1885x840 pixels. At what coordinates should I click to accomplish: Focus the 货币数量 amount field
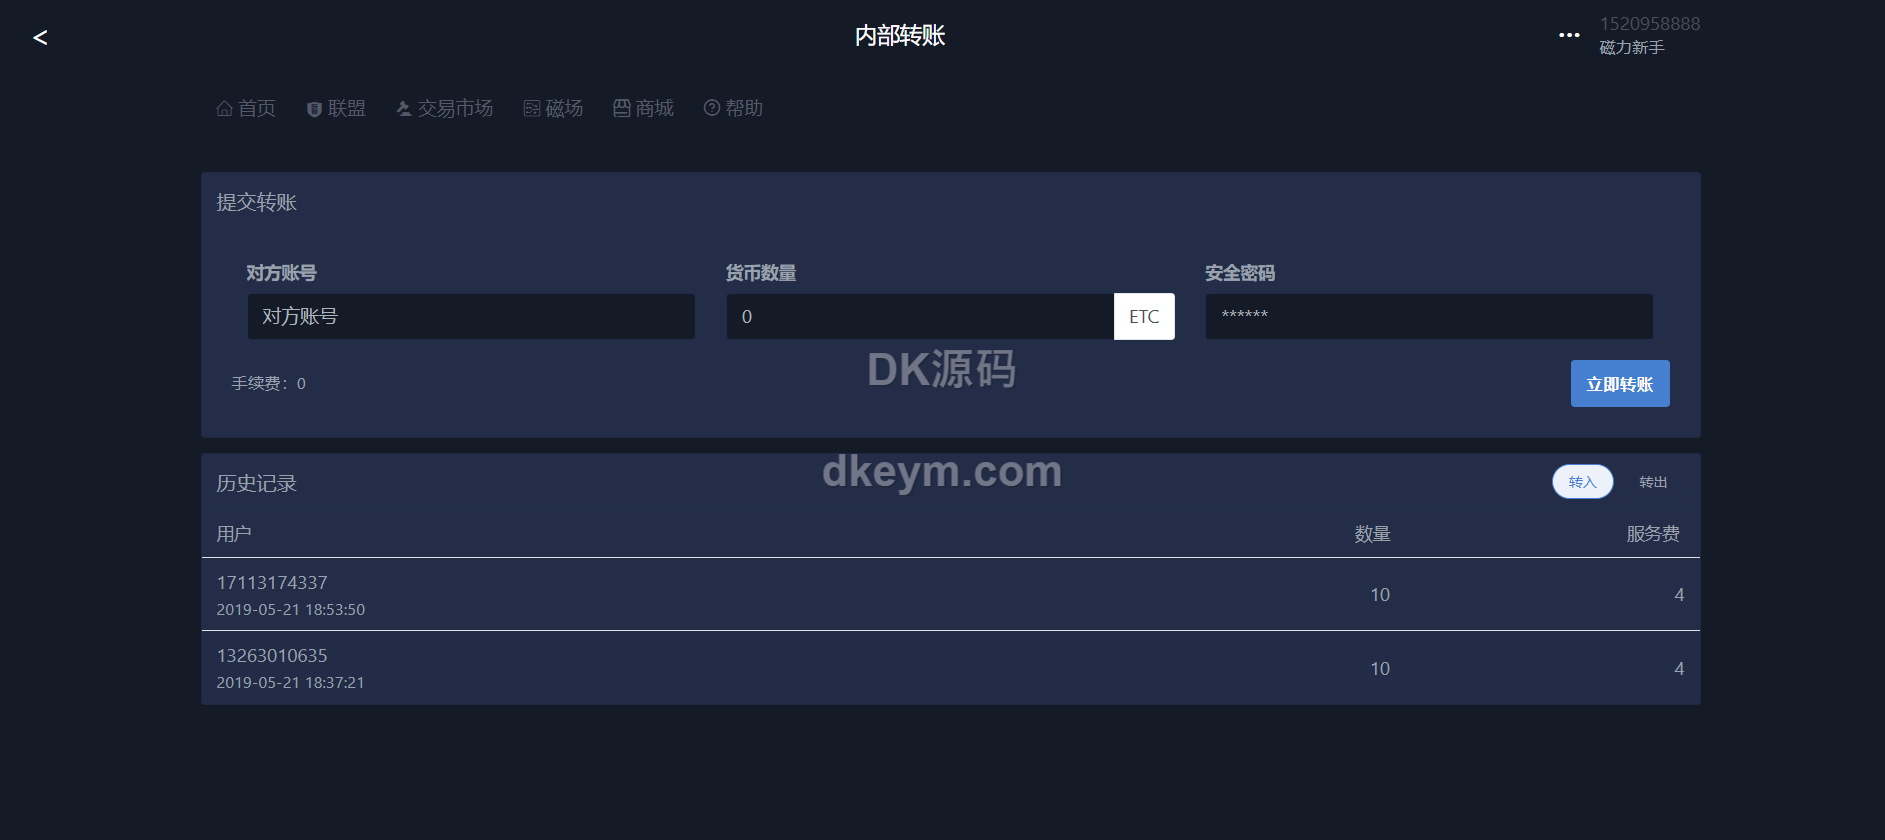(920, 317)
